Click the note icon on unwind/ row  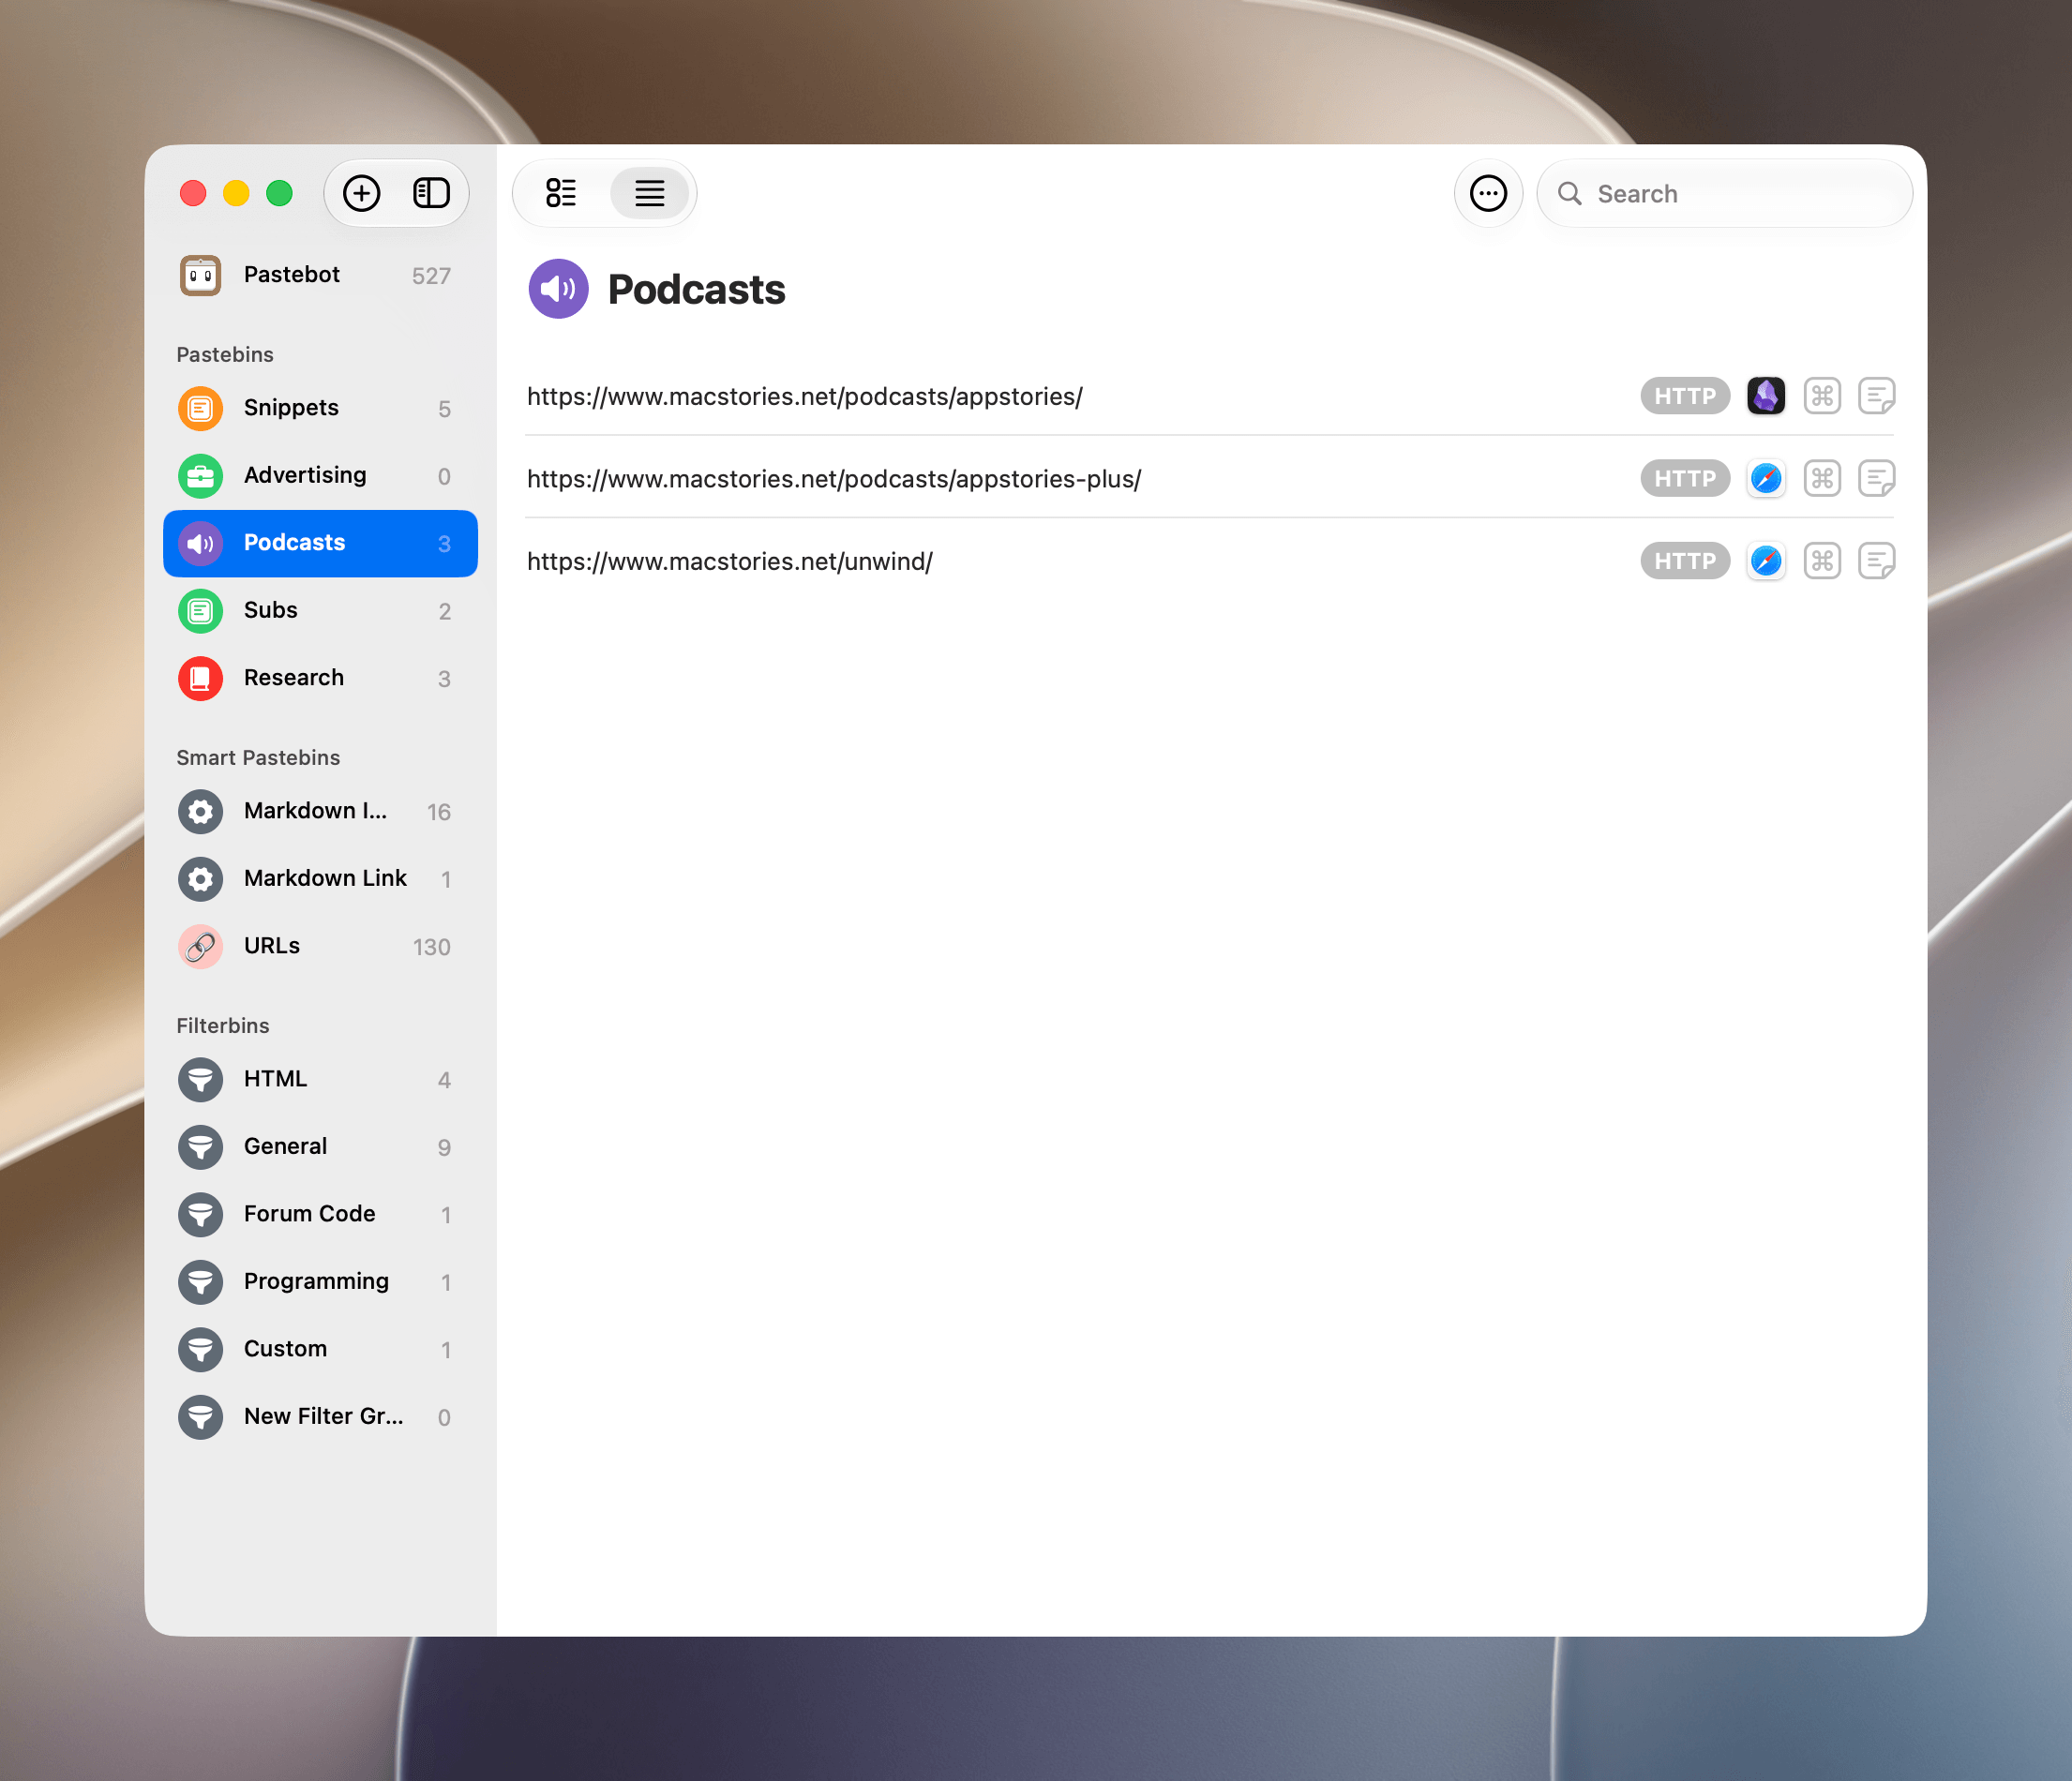[1876, 561]
